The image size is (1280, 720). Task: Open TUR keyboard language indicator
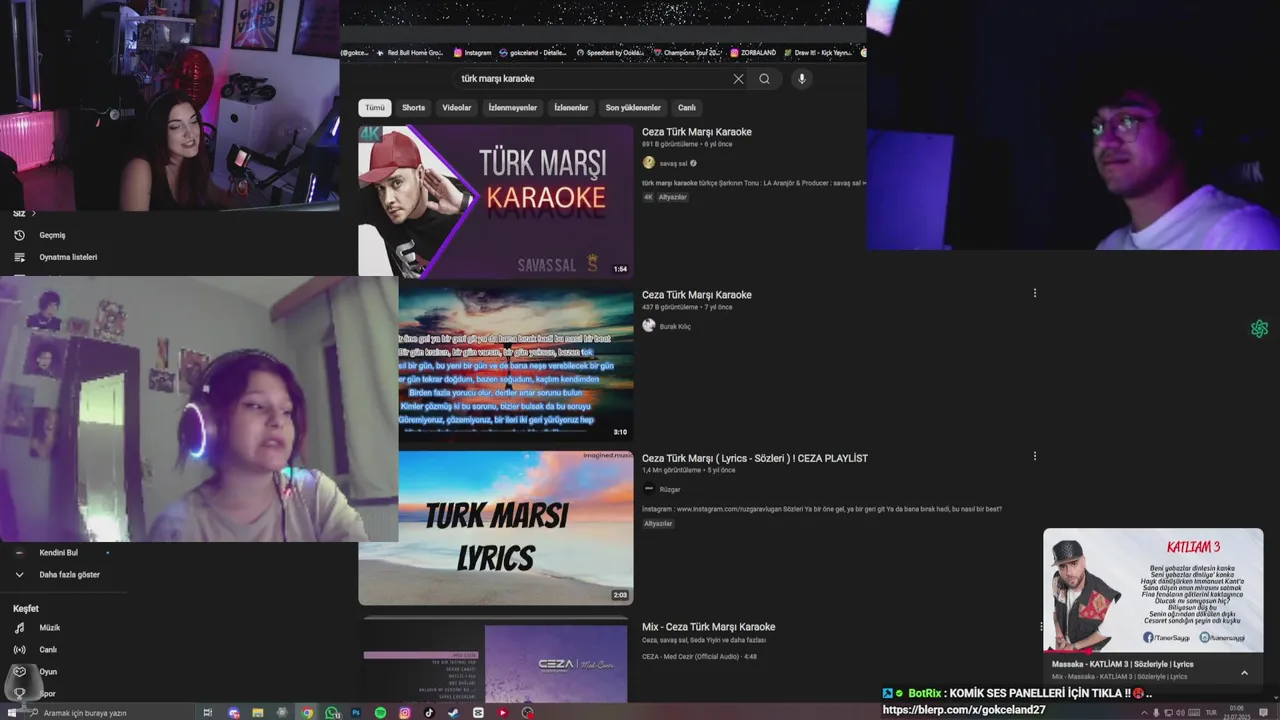point(1211,713)
